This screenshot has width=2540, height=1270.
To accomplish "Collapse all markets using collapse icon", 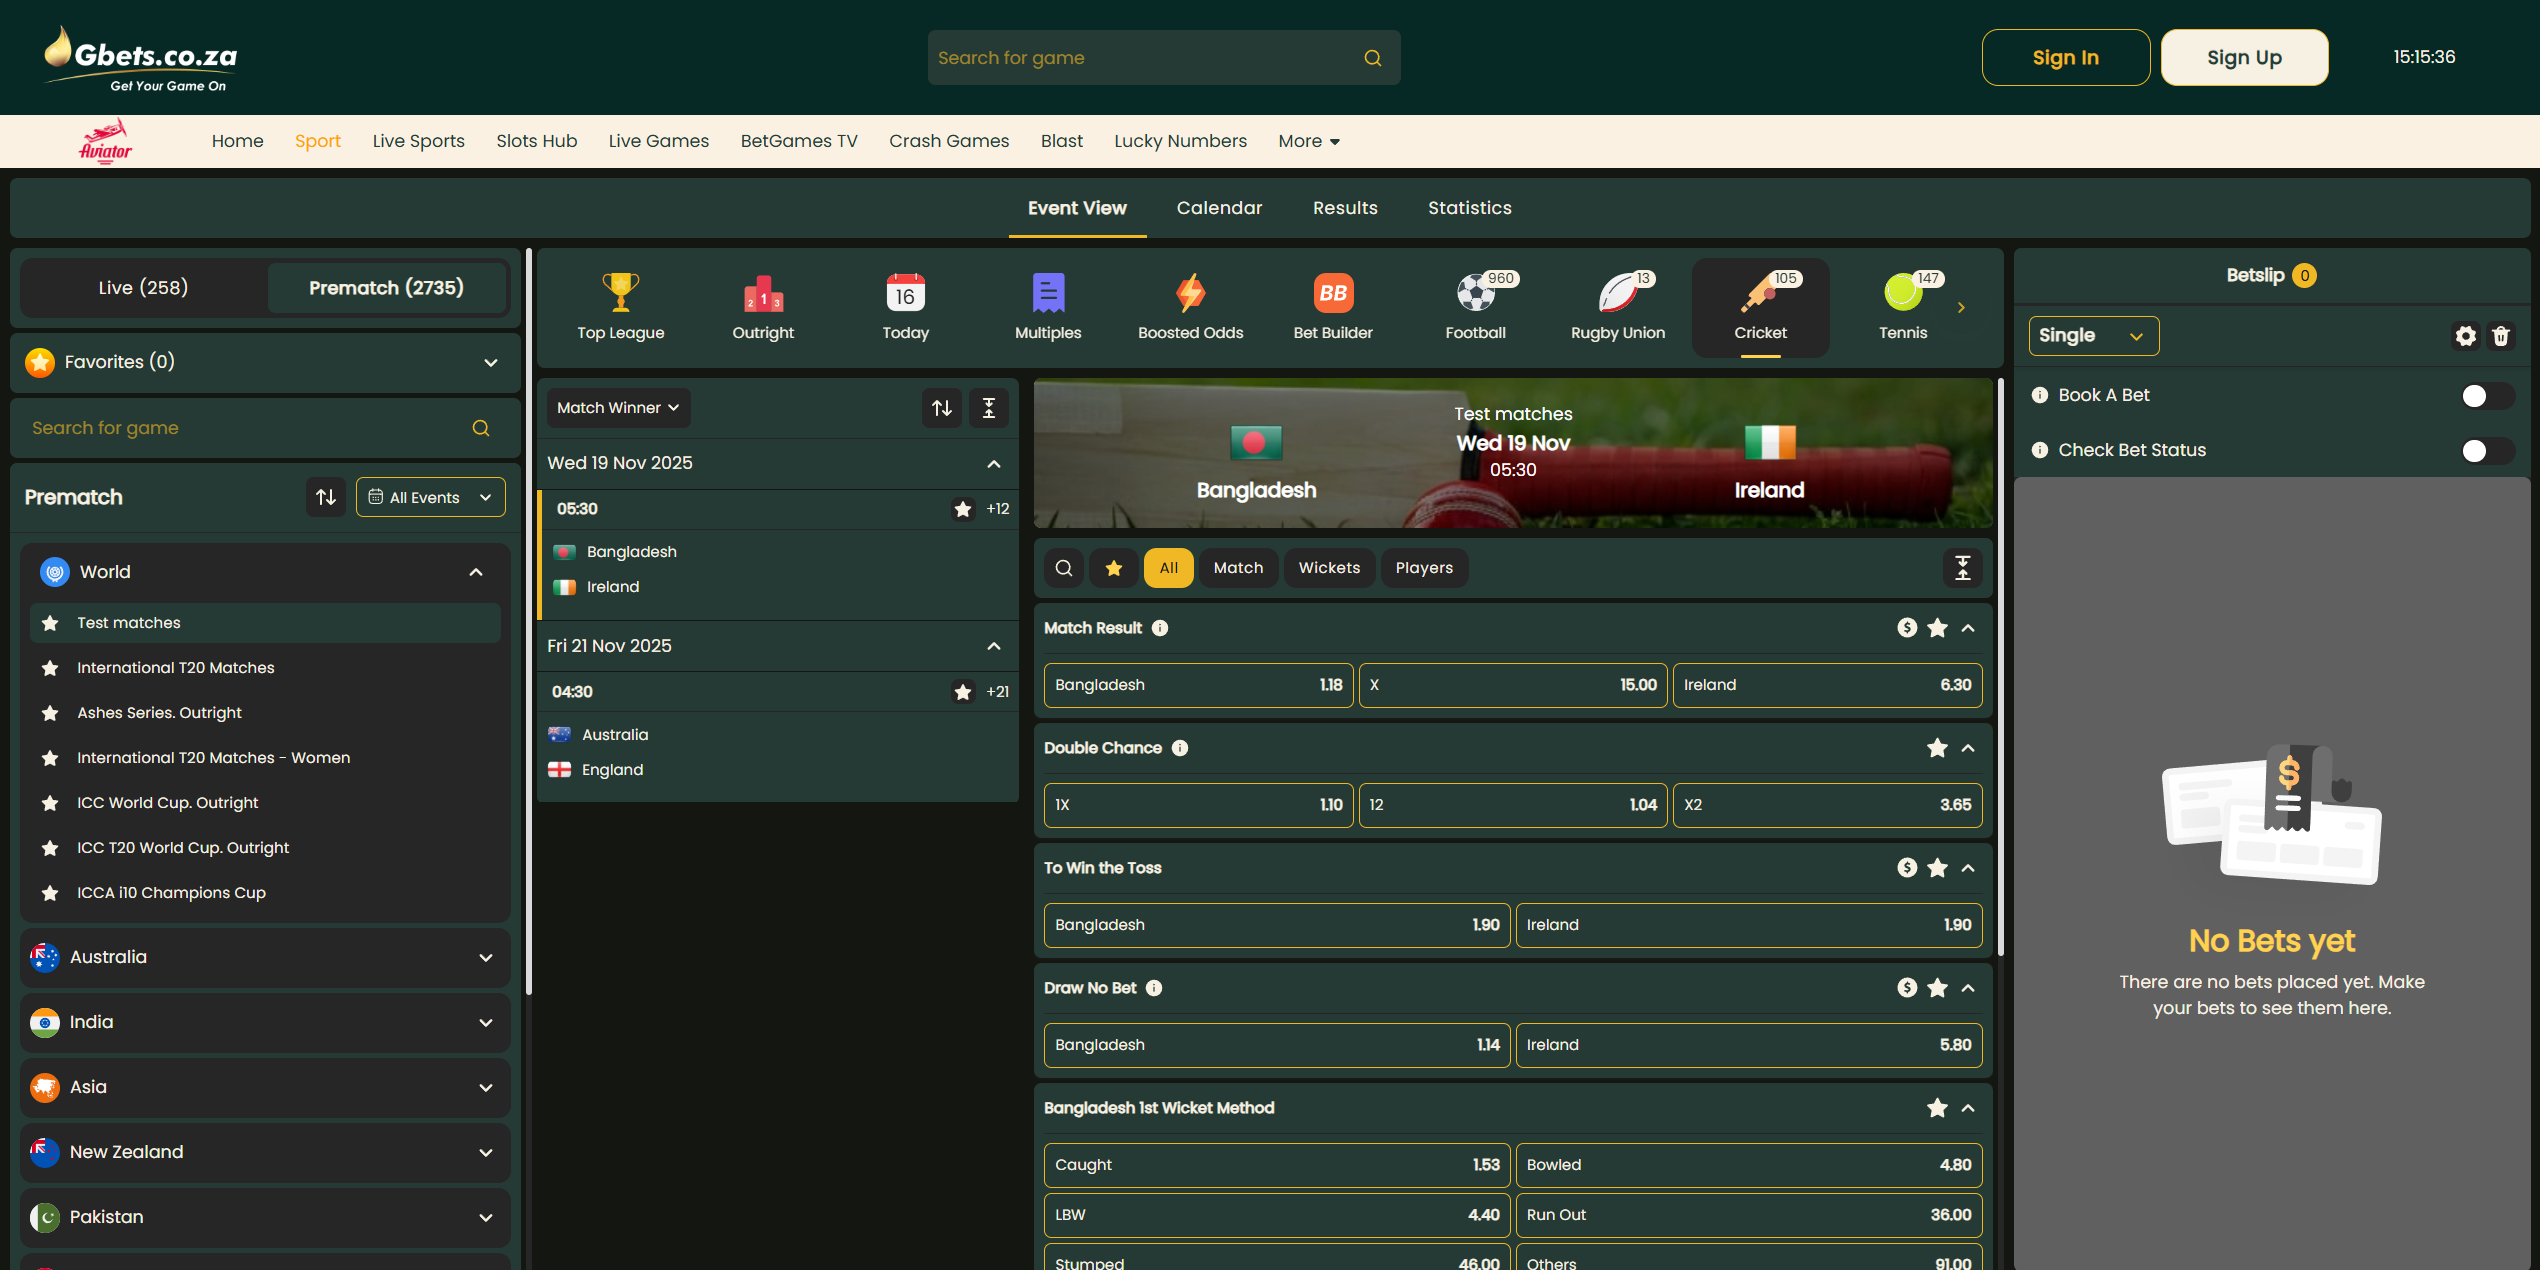I will pos(1962,568).
